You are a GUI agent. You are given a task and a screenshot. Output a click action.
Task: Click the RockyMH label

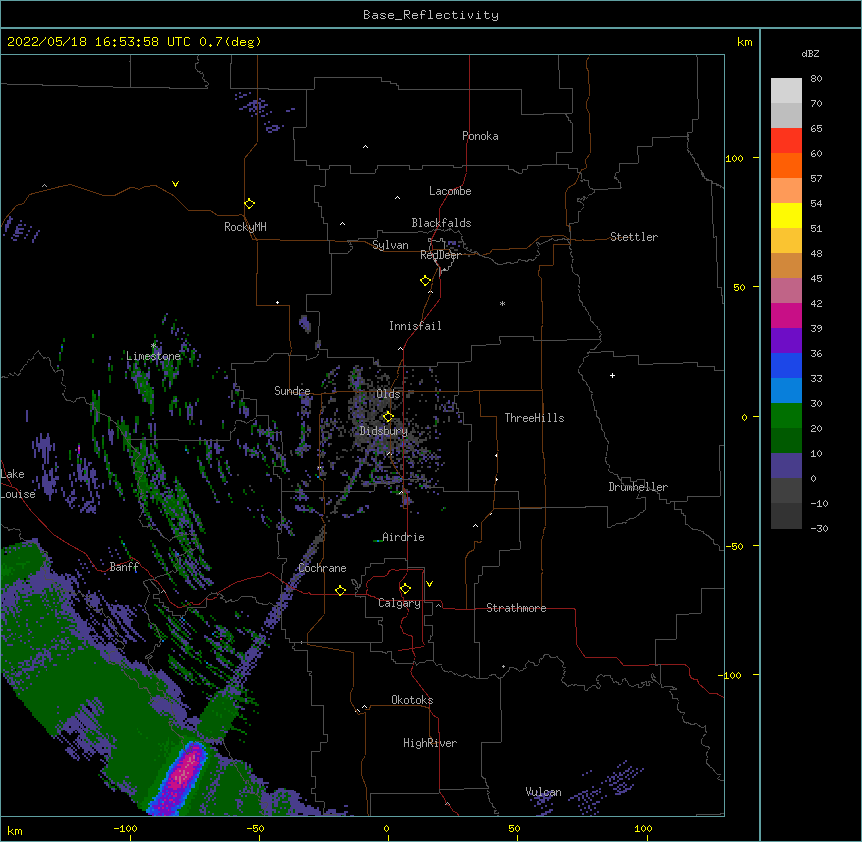[245, 227]
